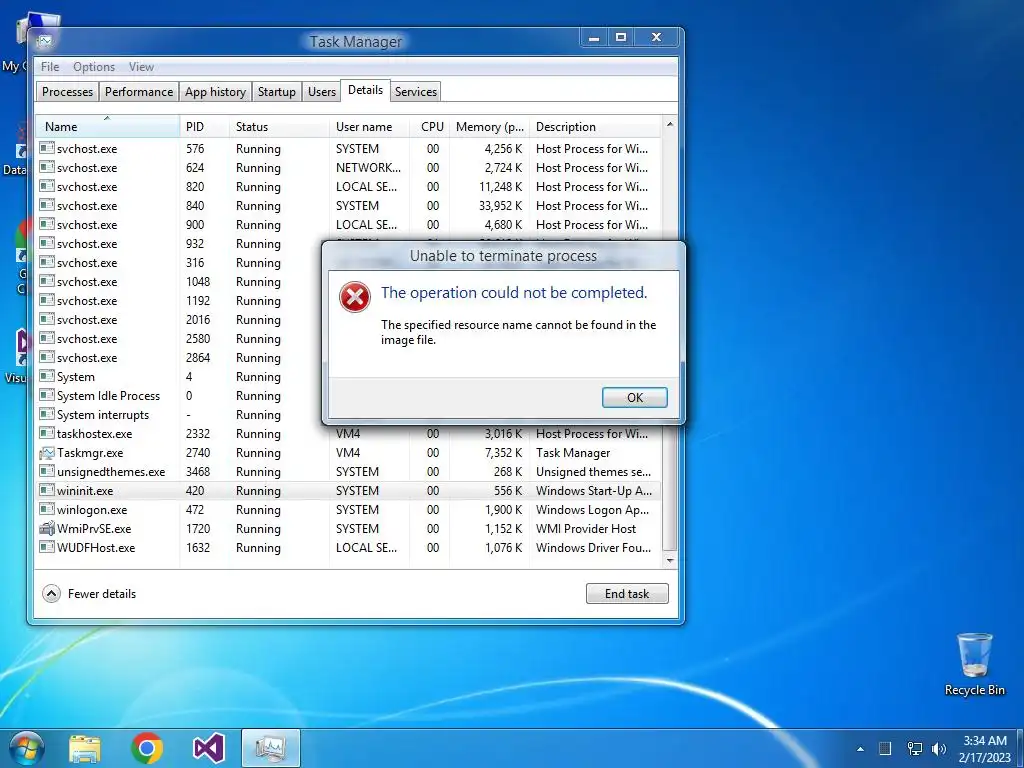Click the 7,352 K memory value
Viewport: 1024px width, 768px height.
pyautogui.click(x=504, y=453)
